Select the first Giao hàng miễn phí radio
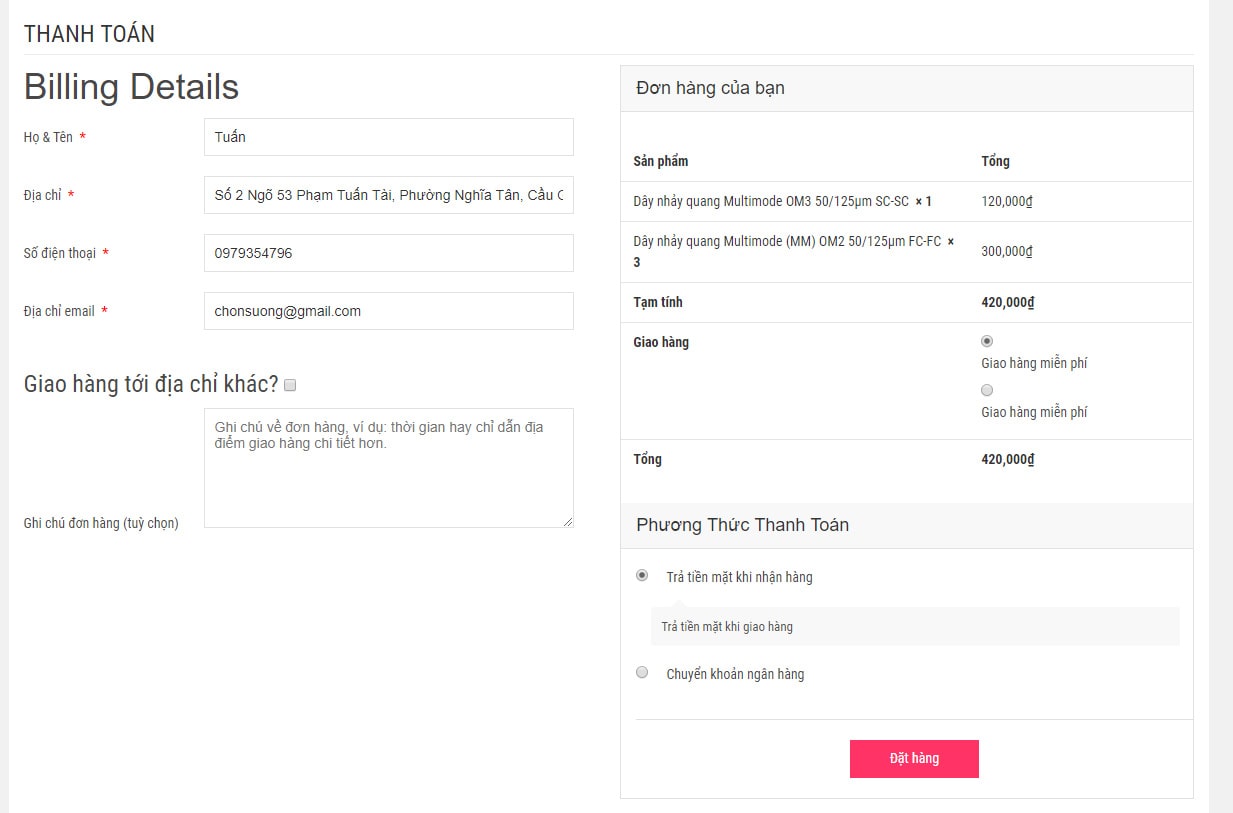 pyautogui.click(x=987, y=341)
